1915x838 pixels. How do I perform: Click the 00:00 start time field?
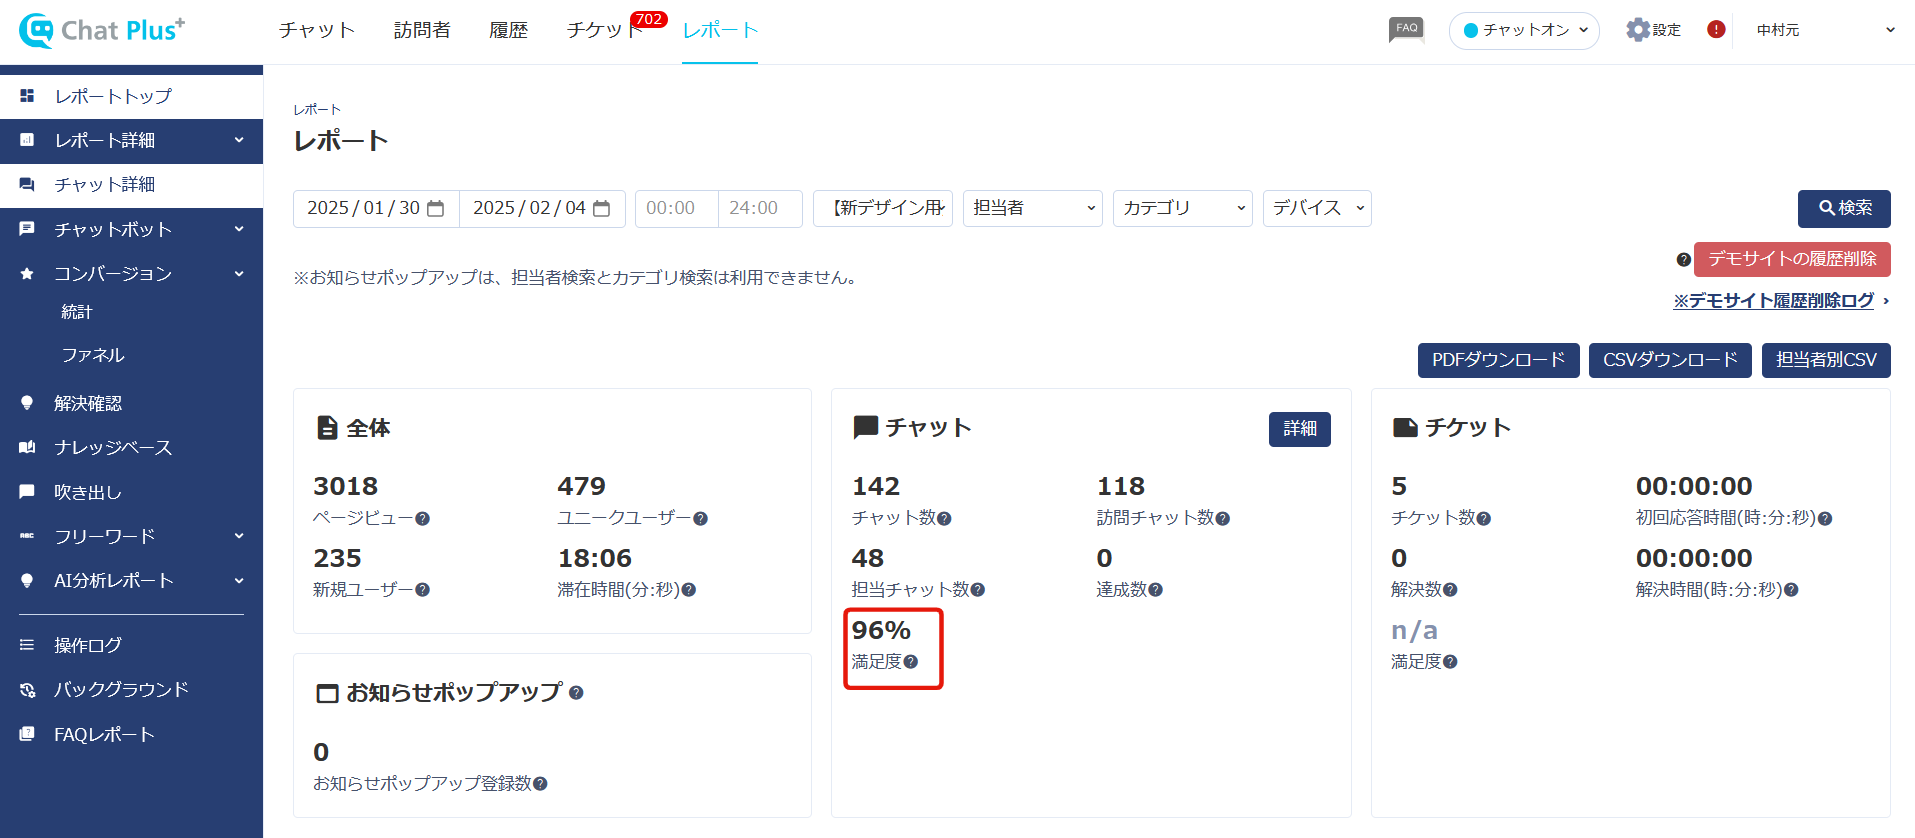pos(676,208)
